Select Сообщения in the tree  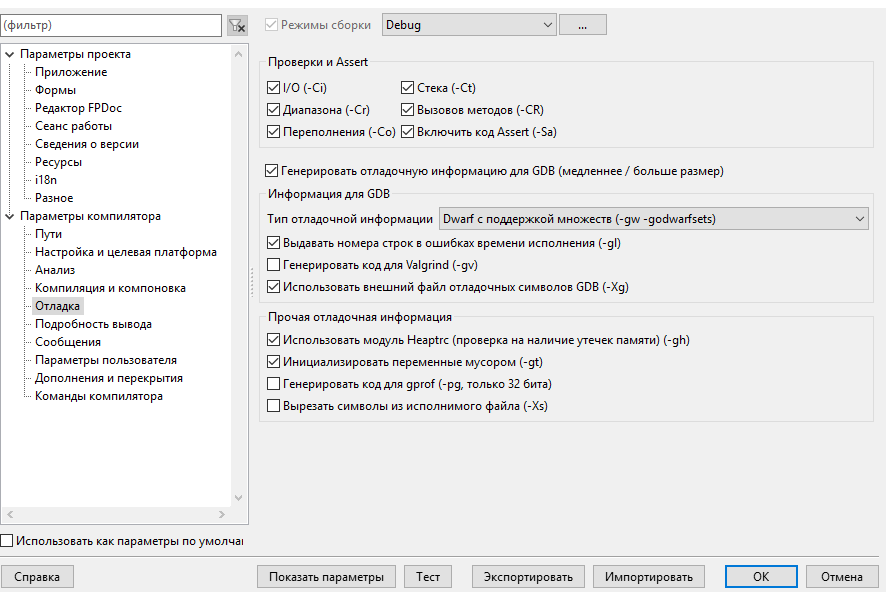coord(67,342)
